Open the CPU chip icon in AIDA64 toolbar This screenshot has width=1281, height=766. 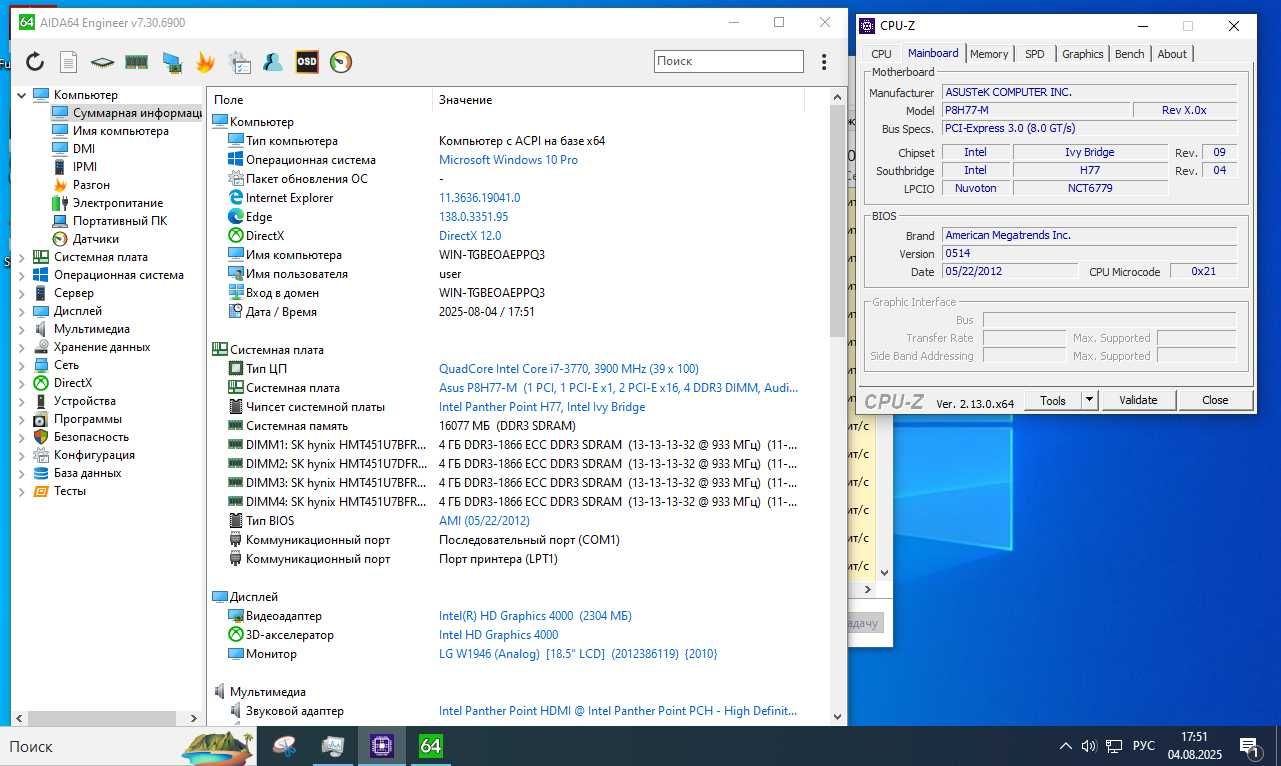pyautogui.click(x=102, y=62)
